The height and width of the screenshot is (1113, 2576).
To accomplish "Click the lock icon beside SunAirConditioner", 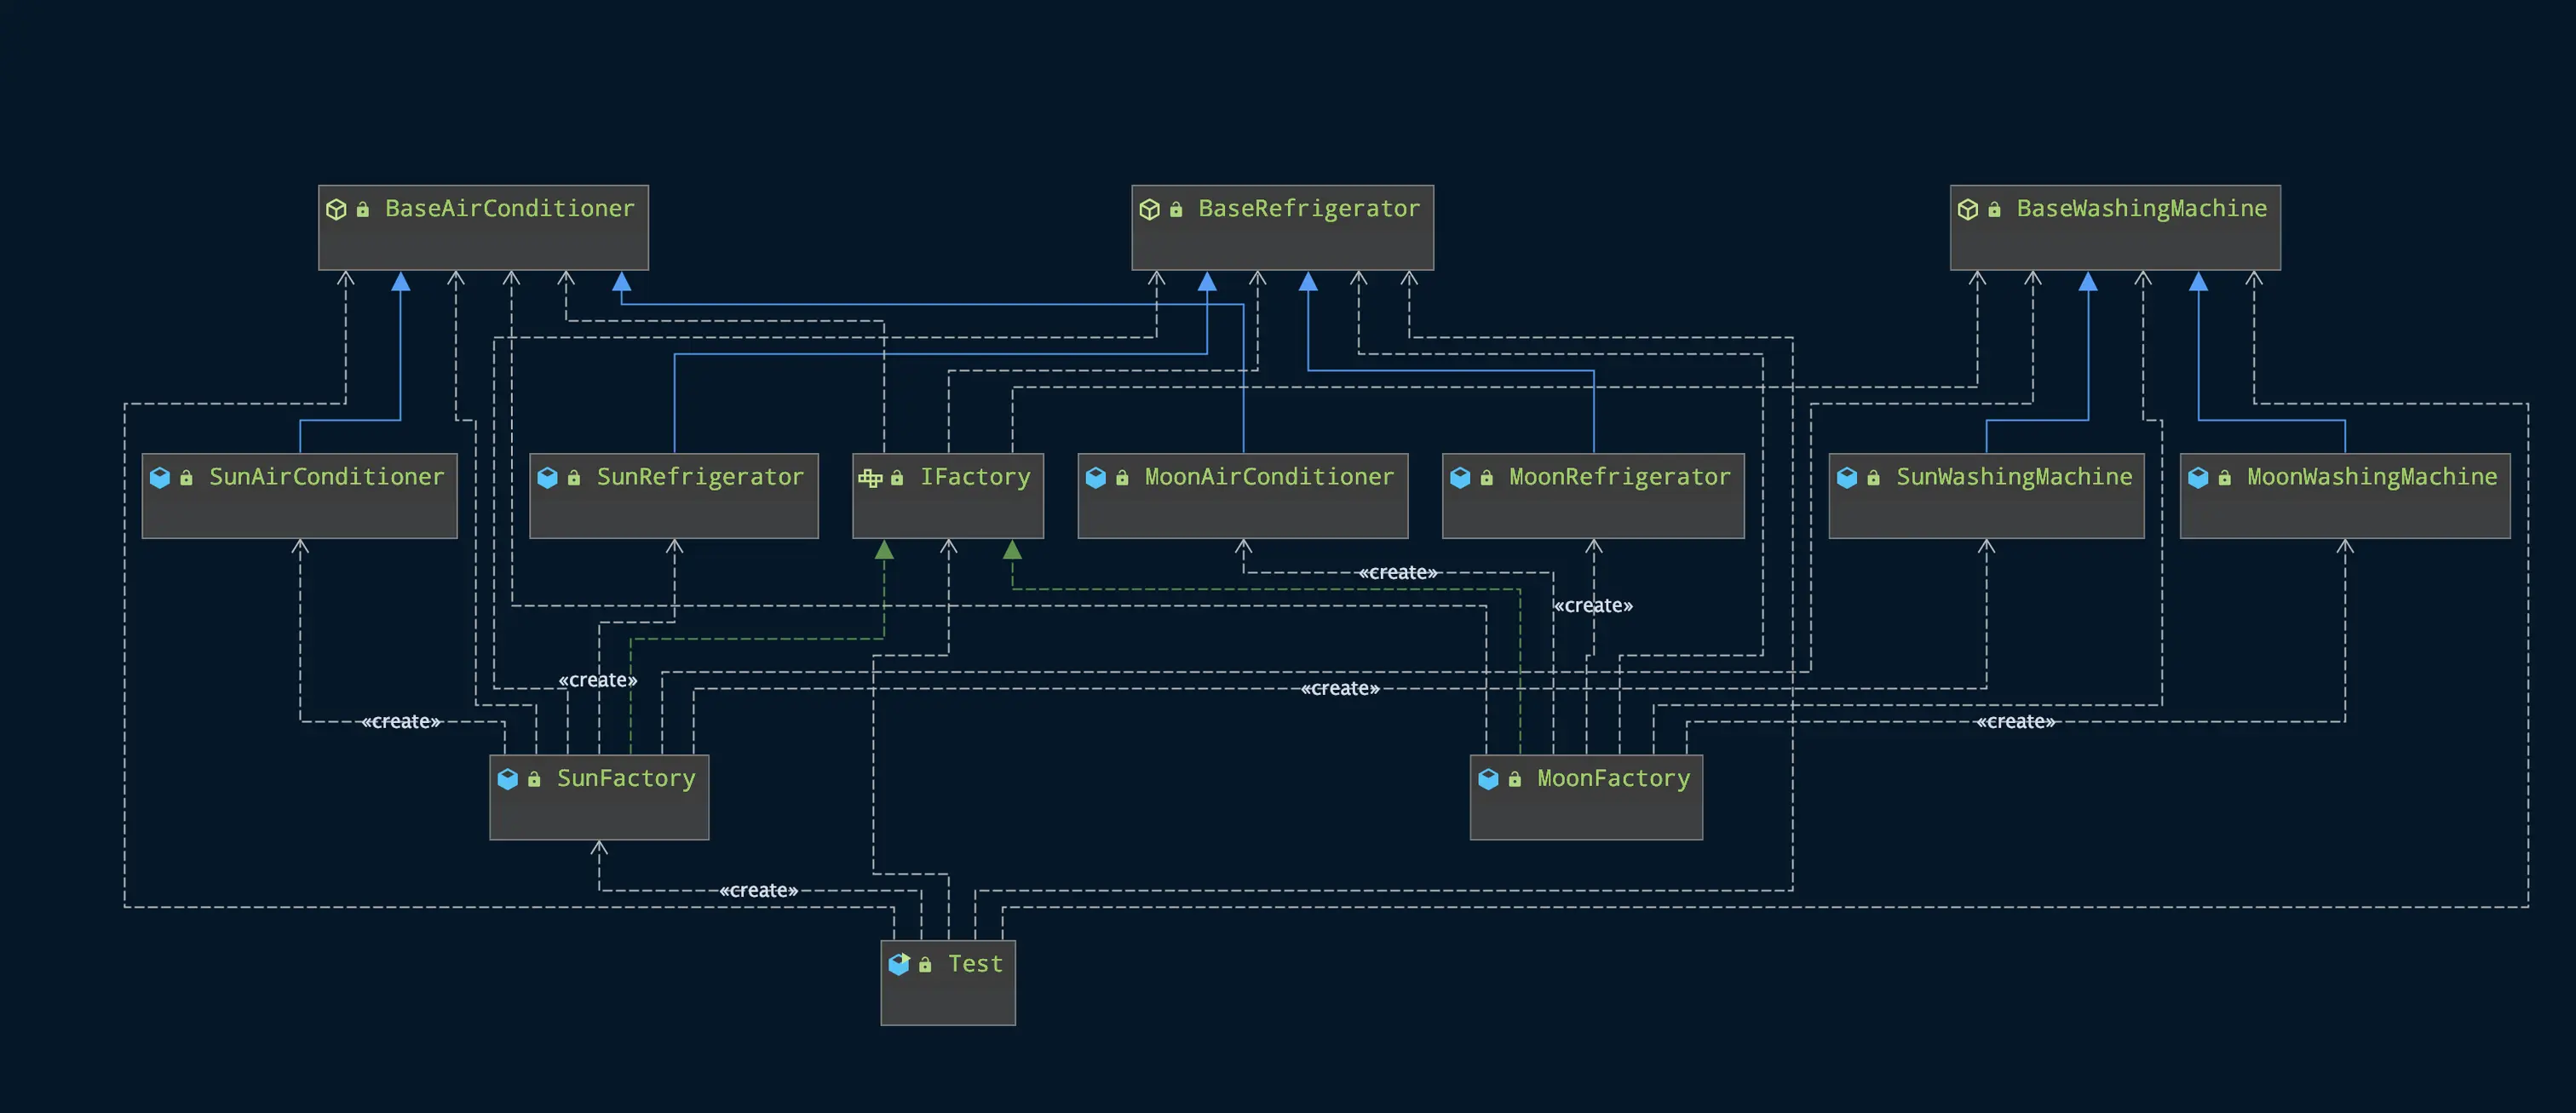I will [x=186, y=478].
